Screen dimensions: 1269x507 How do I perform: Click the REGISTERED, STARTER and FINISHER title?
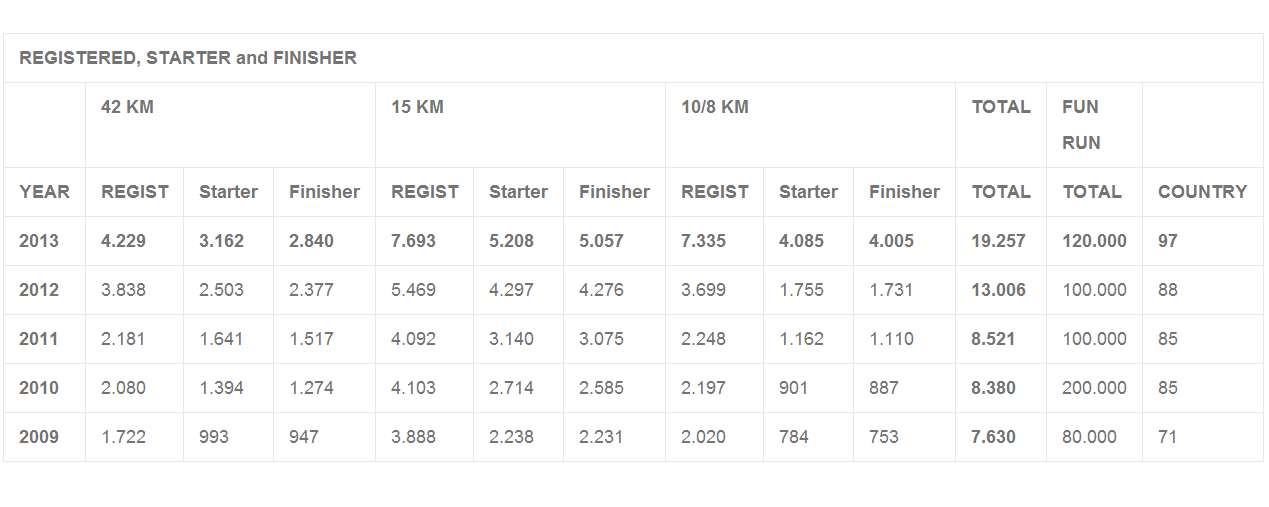pos(188,58)
